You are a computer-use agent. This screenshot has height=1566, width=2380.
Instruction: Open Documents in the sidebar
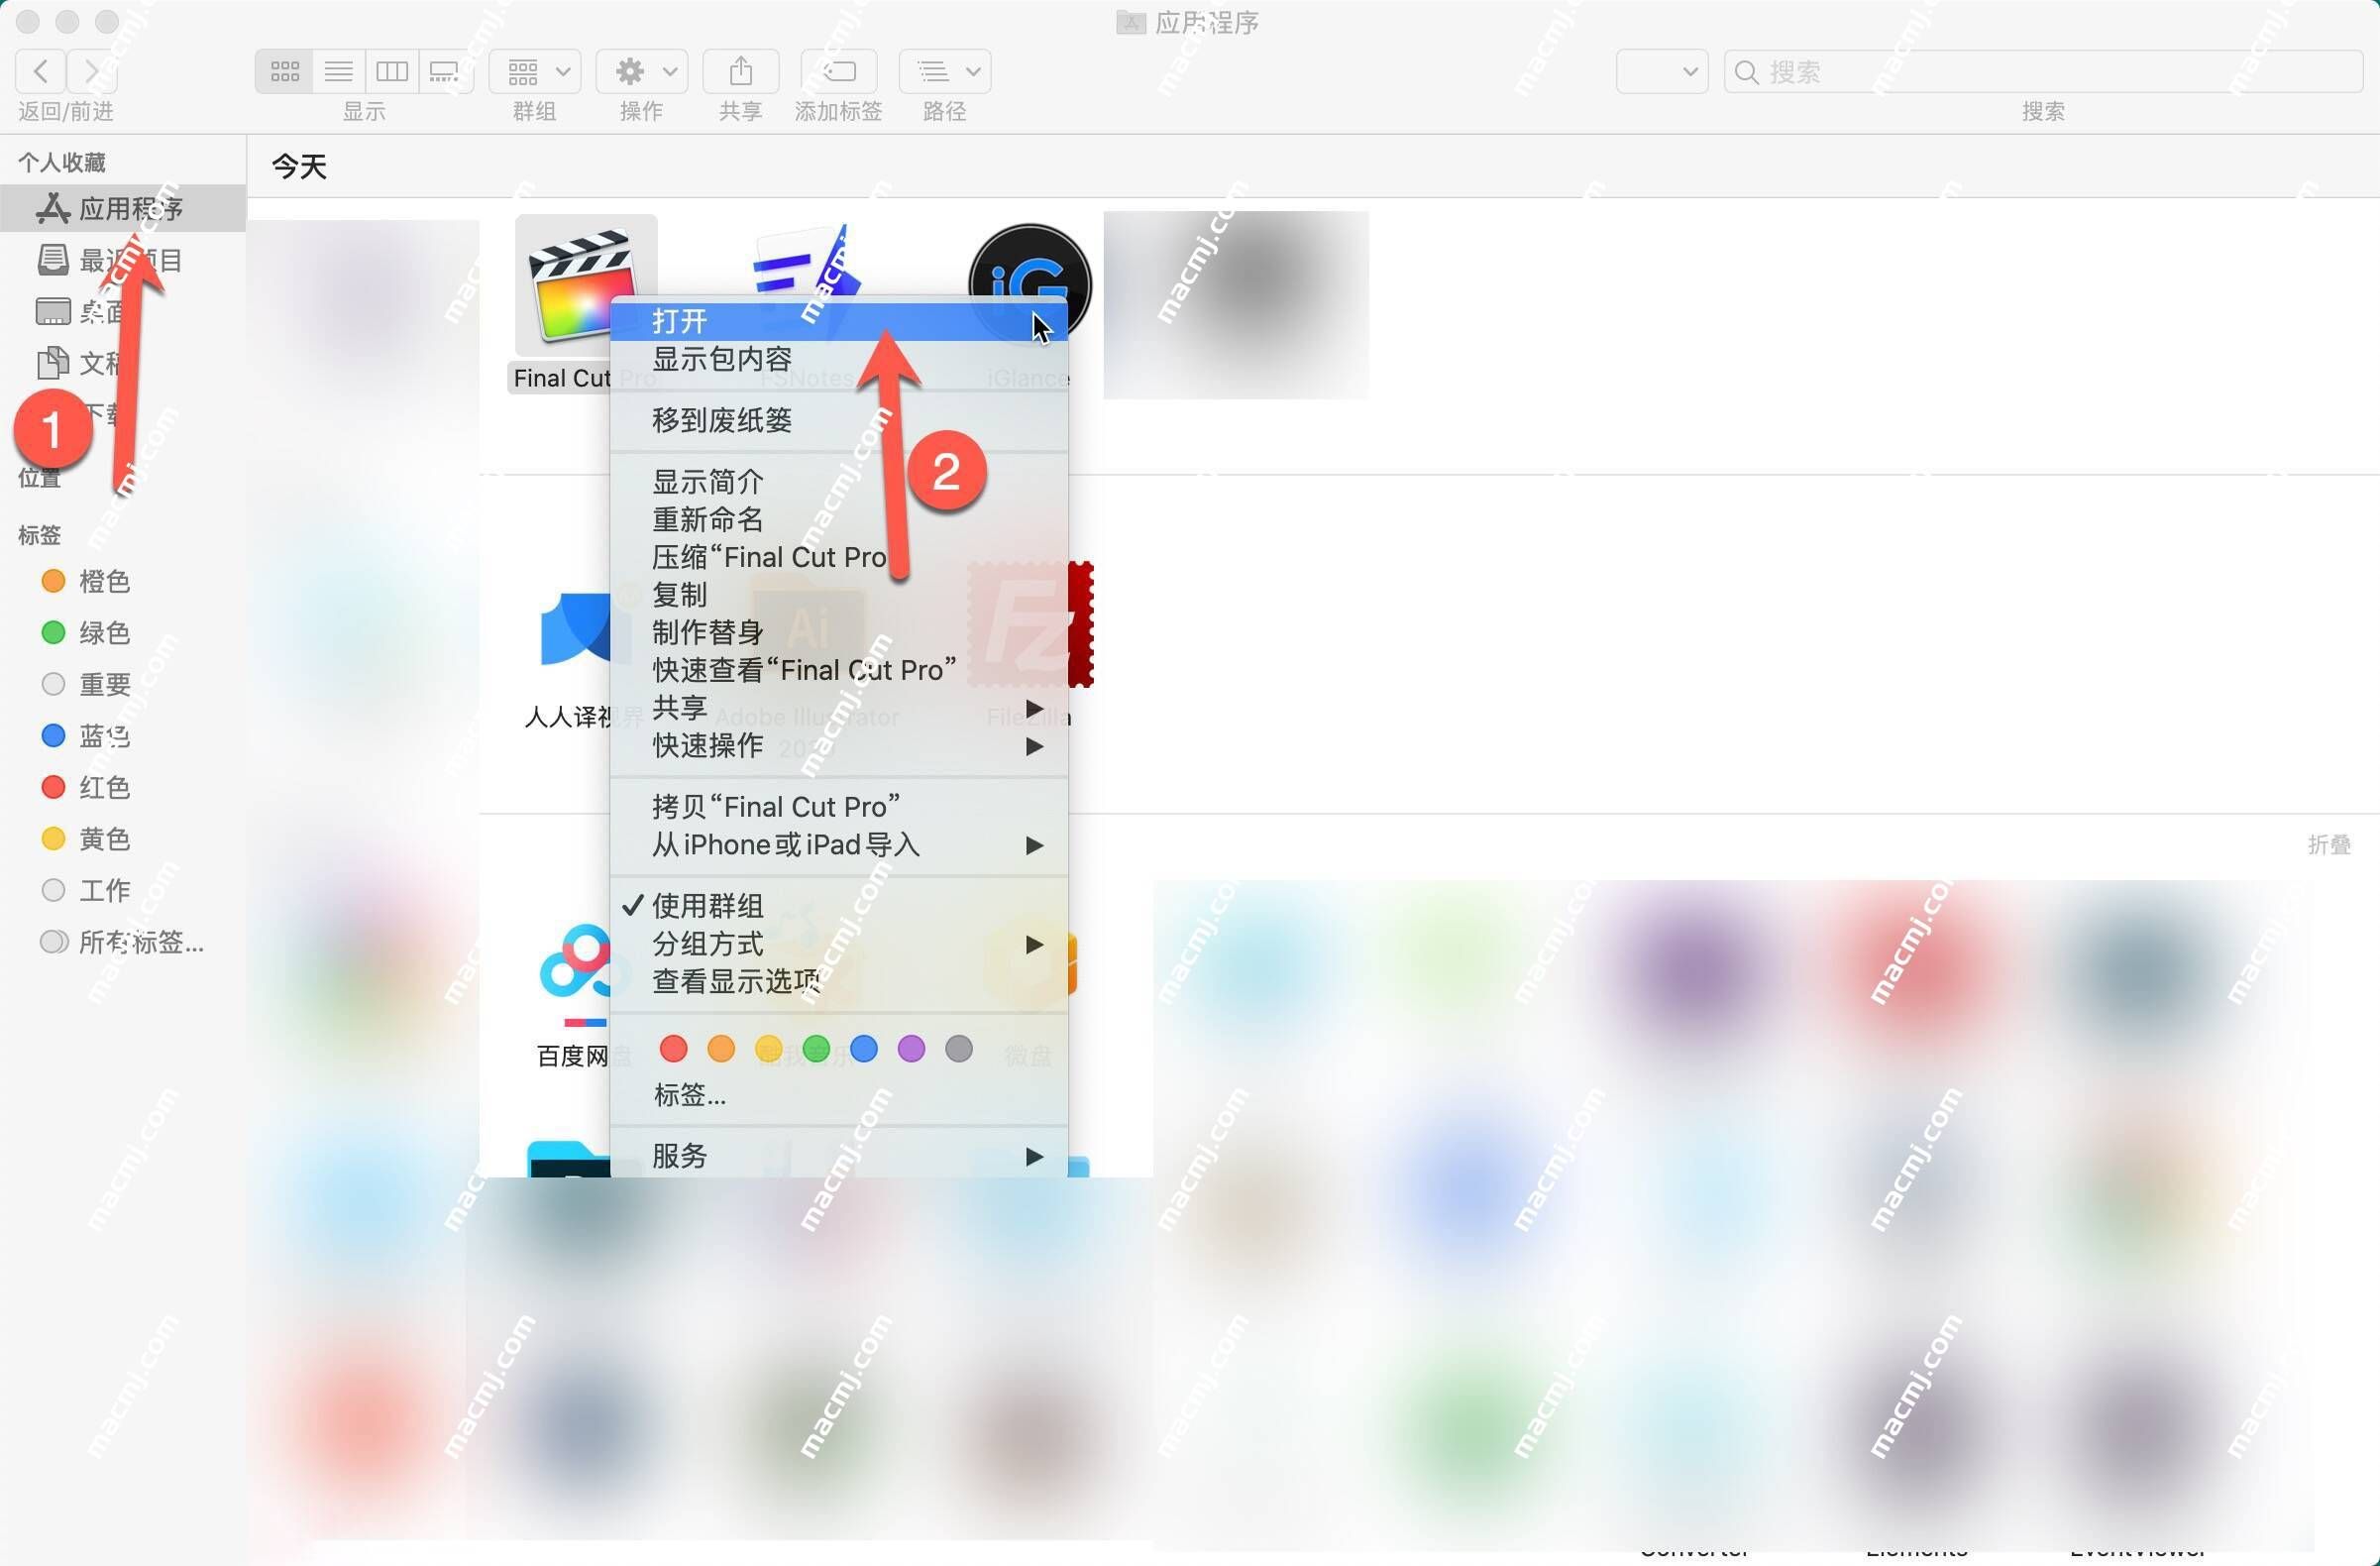click(123, 363)
